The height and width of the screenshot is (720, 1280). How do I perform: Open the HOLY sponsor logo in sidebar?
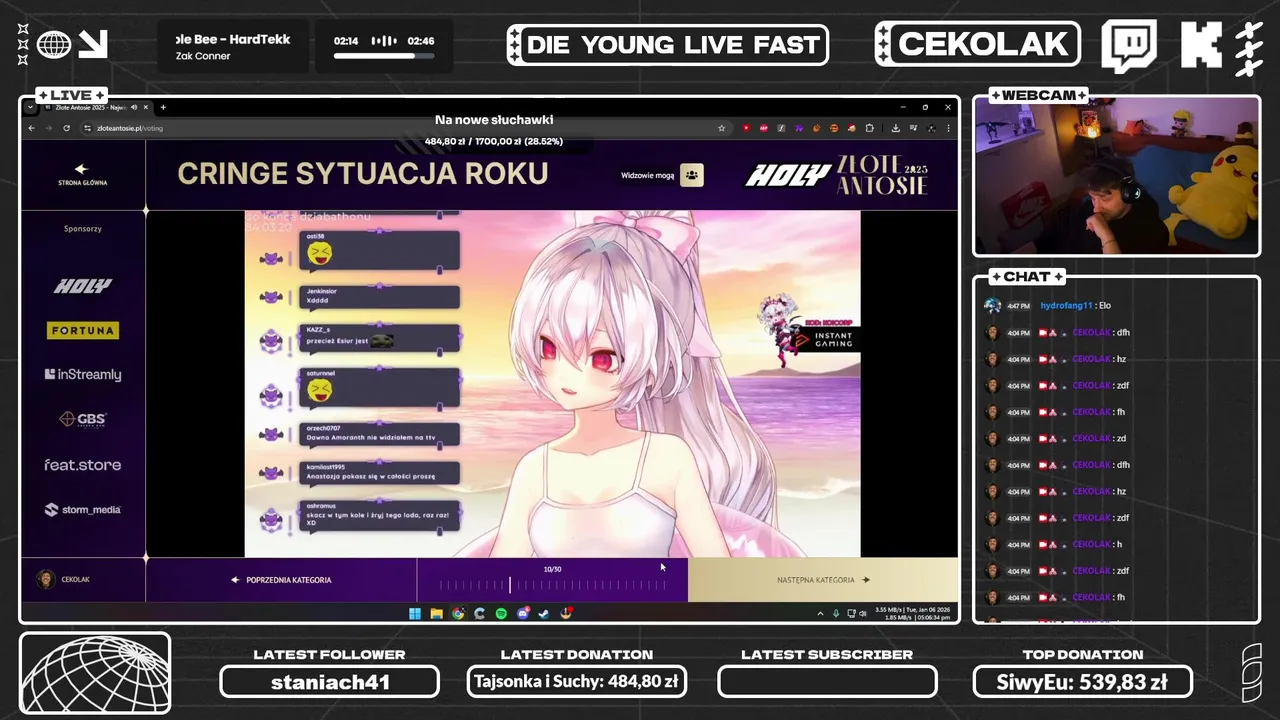point(83,286)
